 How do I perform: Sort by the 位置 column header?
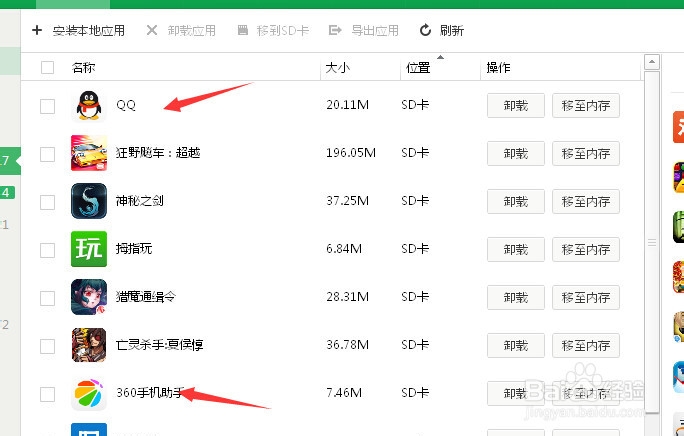tap(418, 68)
